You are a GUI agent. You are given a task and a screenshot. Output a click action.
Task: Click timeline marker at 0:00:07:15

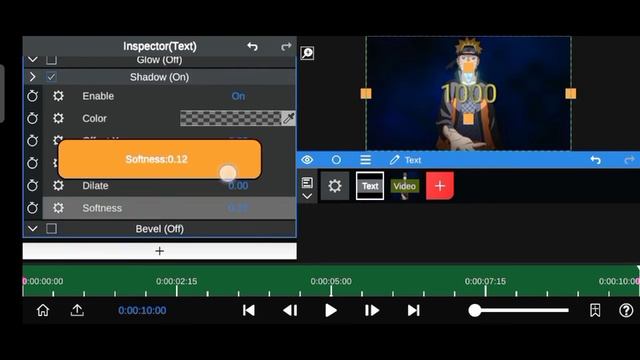(485, 282)
